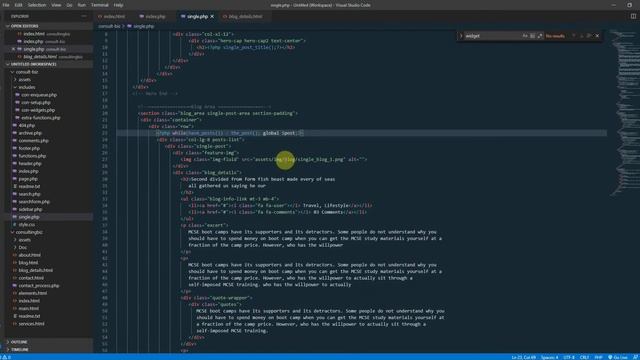
Task: Open the Selection menu
Action: pos(37,5)
